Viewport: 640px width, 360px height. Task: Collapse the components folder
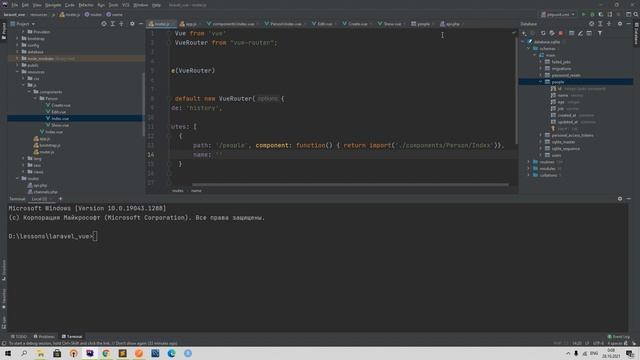tap(29, 92)
